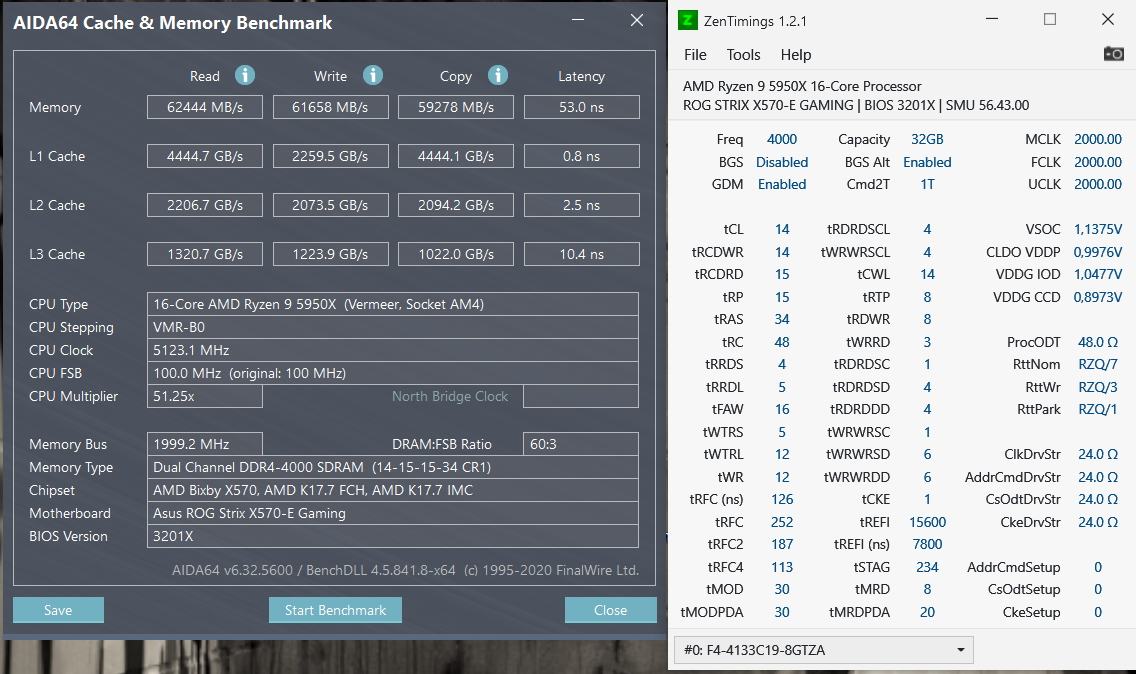This screenshot has height=674, width=1136.
Task: Select L3 Cache Read value 1320.7 GB/s
Action: click(x=205, y=254)
